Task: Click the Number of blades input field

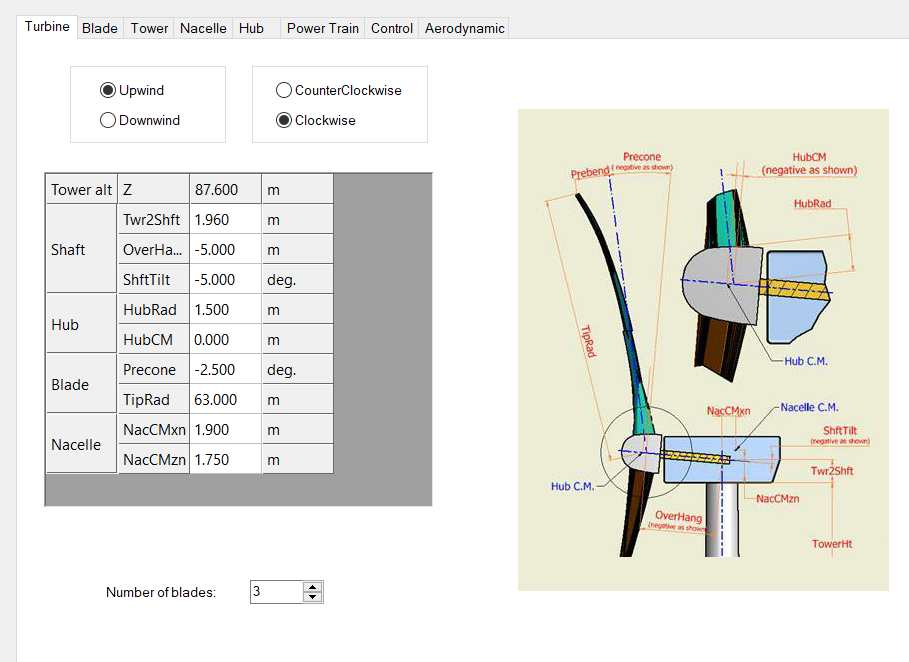Action: 276,592
